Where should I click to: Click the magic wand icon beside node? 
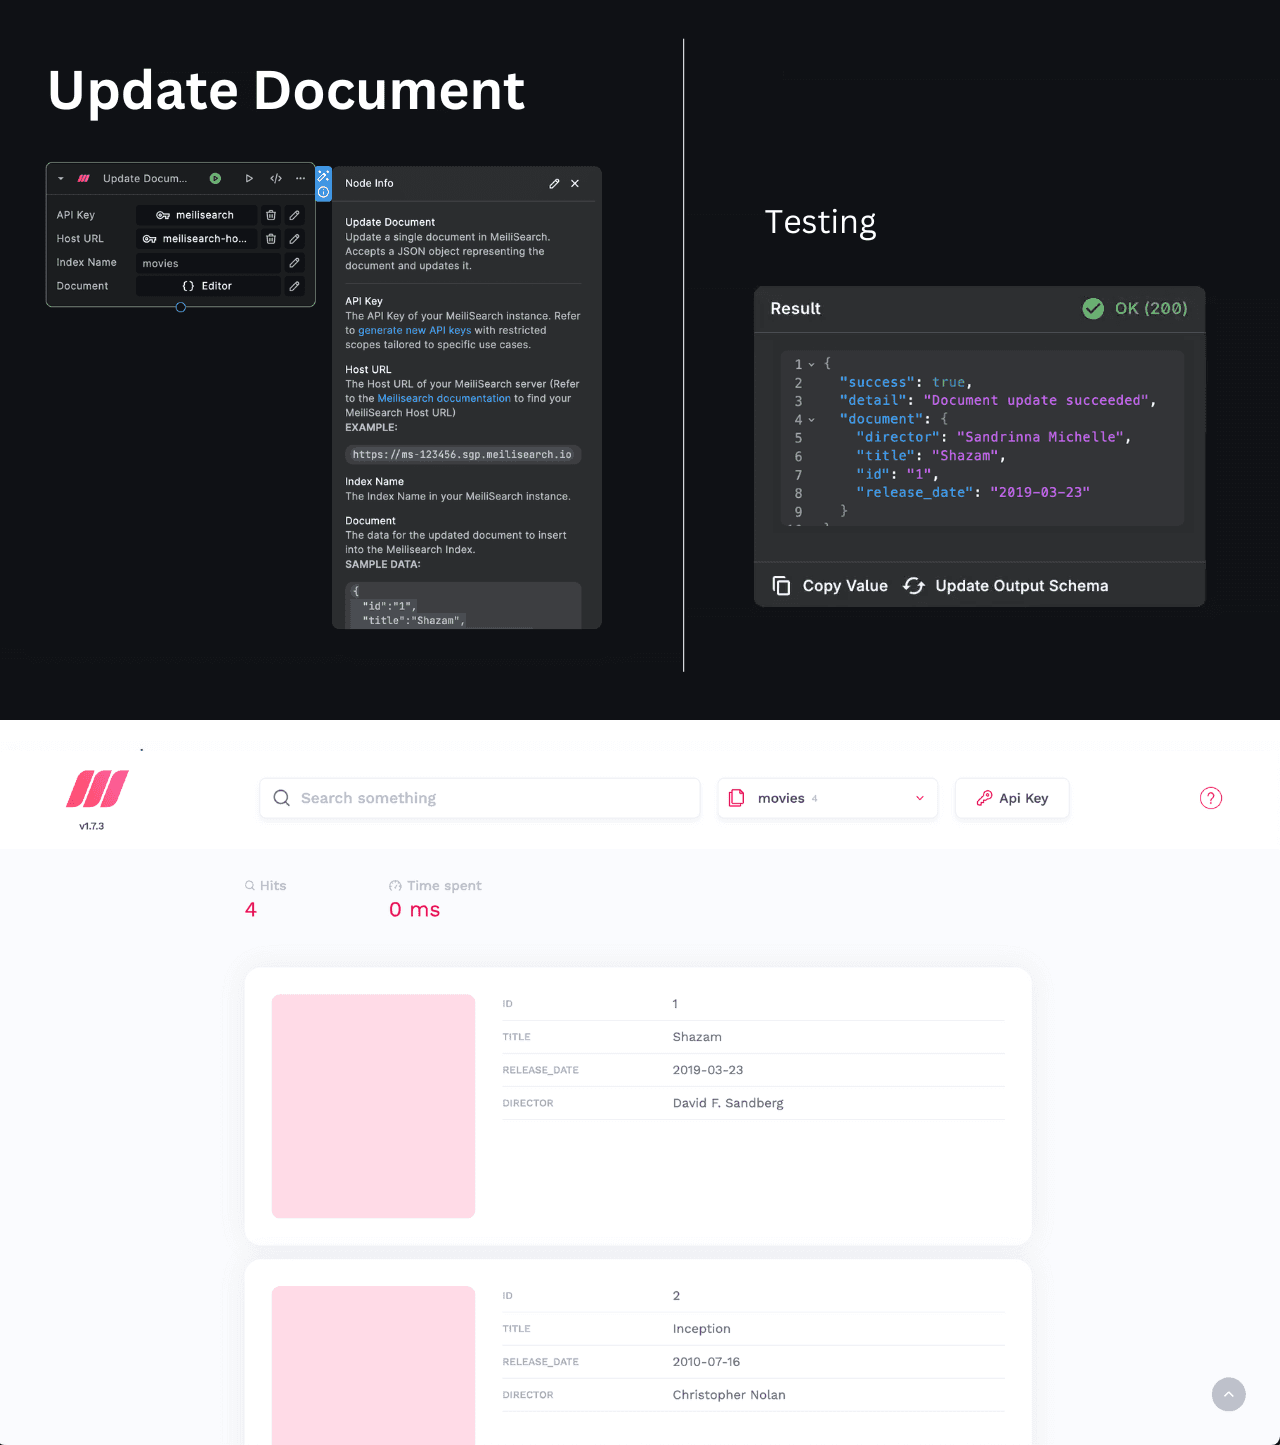pos(324,175)
